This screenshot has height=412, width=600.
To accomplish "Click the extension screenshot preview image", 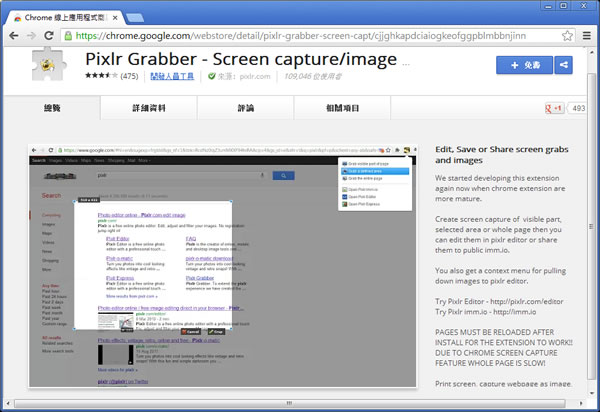I will pos(223,266).
